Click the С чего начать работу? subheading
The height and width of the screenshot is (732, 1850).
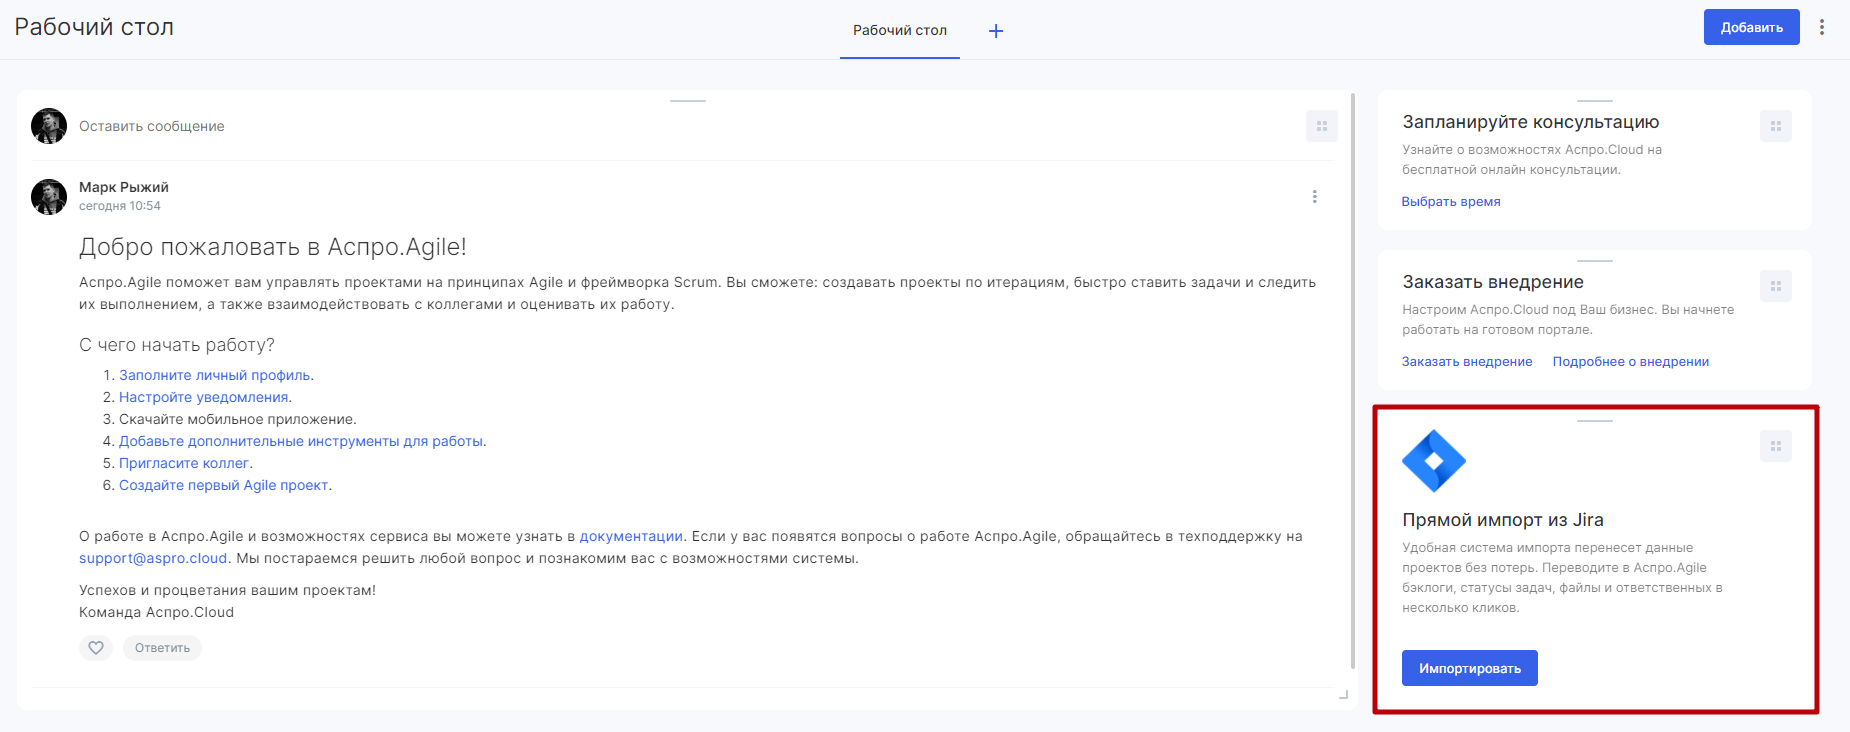coord(177,345)
